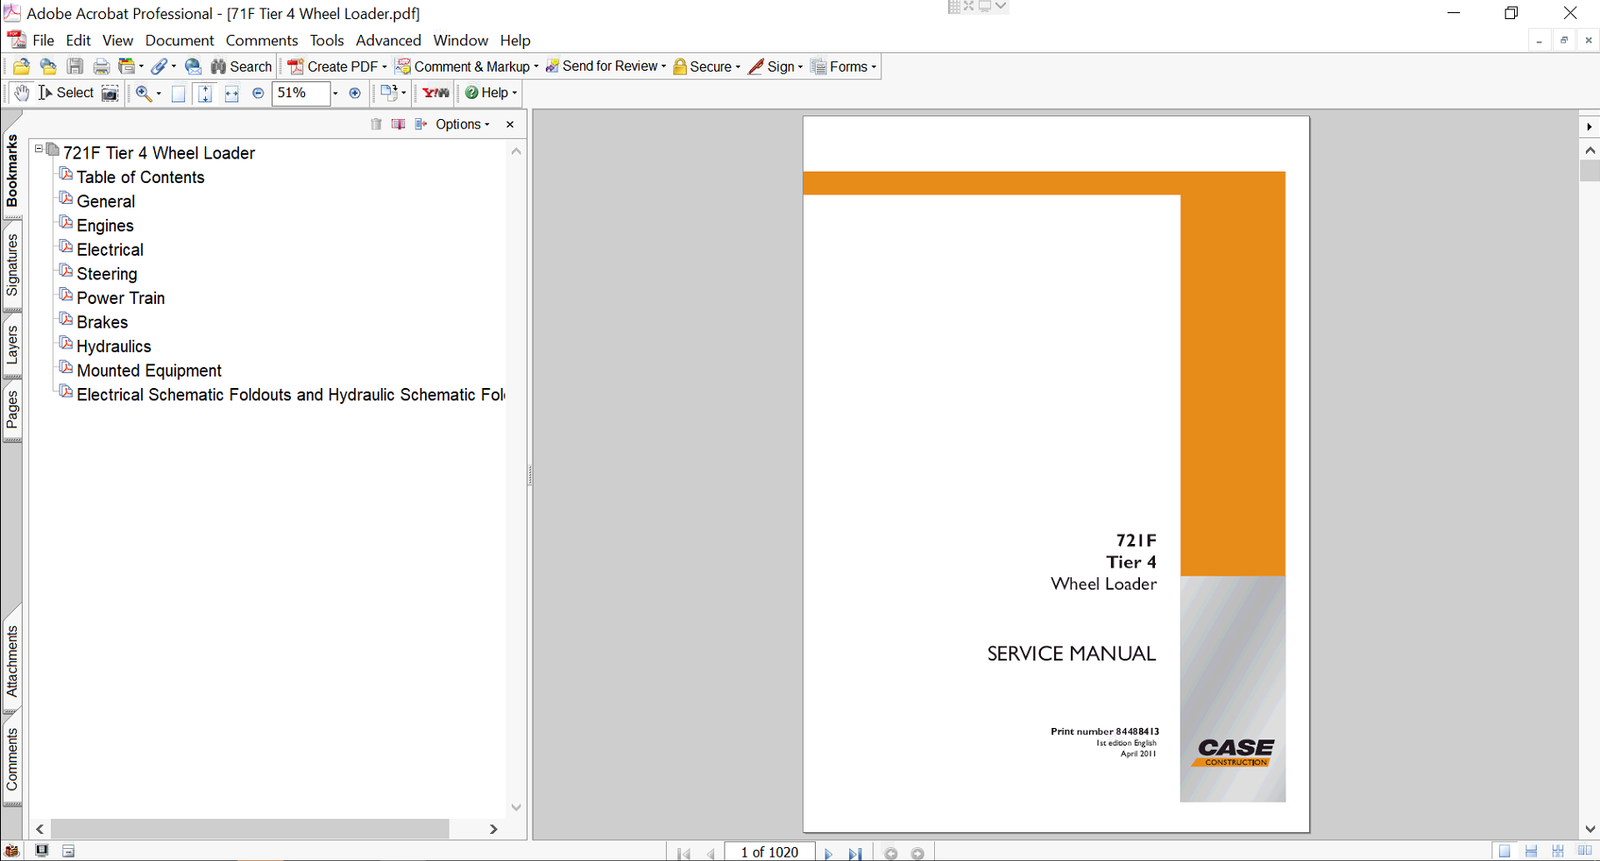Screen dimensions: 1600x861
Task: Toggle Fit Width page view
Action: (x=231, y=93)
